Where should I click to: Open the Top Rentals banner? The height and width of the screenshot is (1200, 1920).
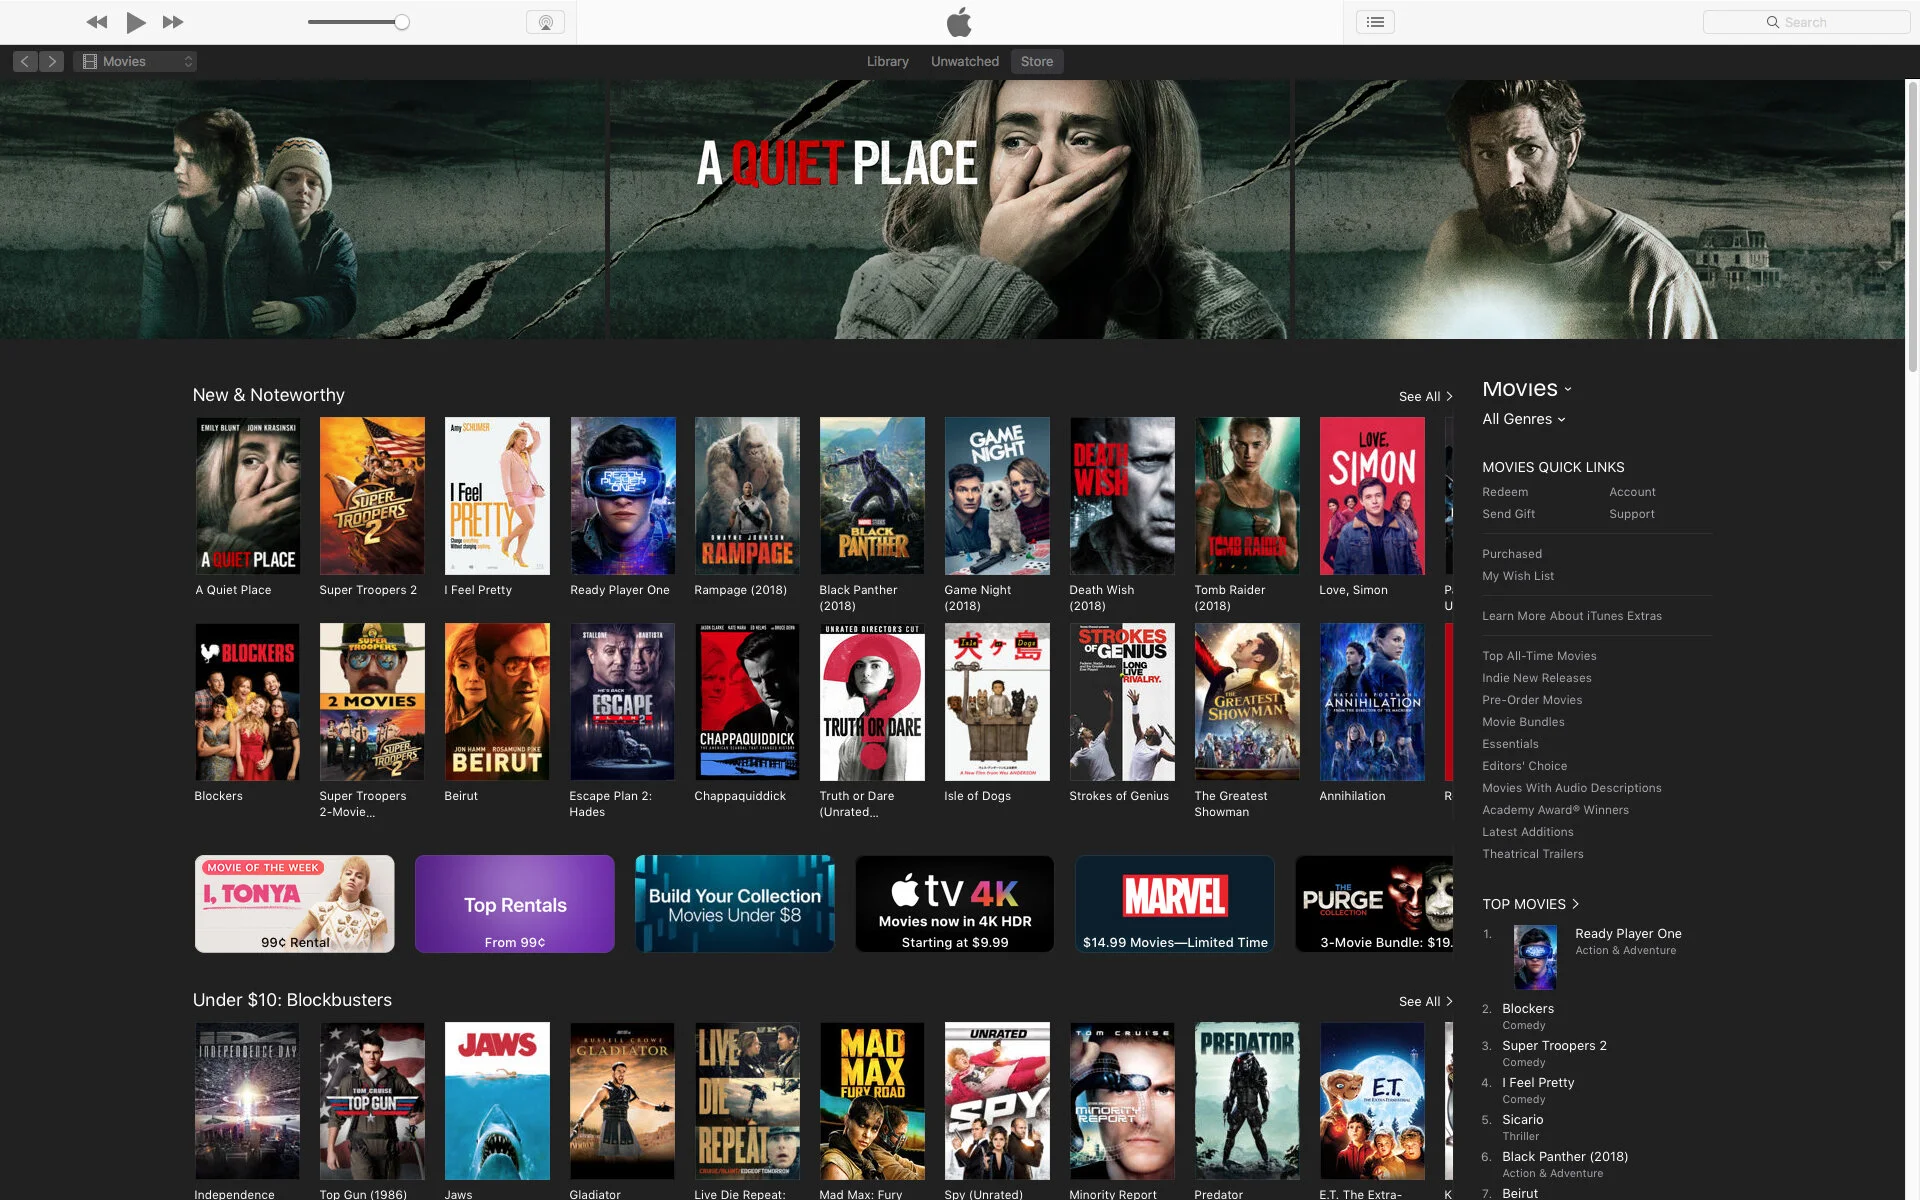514,904
